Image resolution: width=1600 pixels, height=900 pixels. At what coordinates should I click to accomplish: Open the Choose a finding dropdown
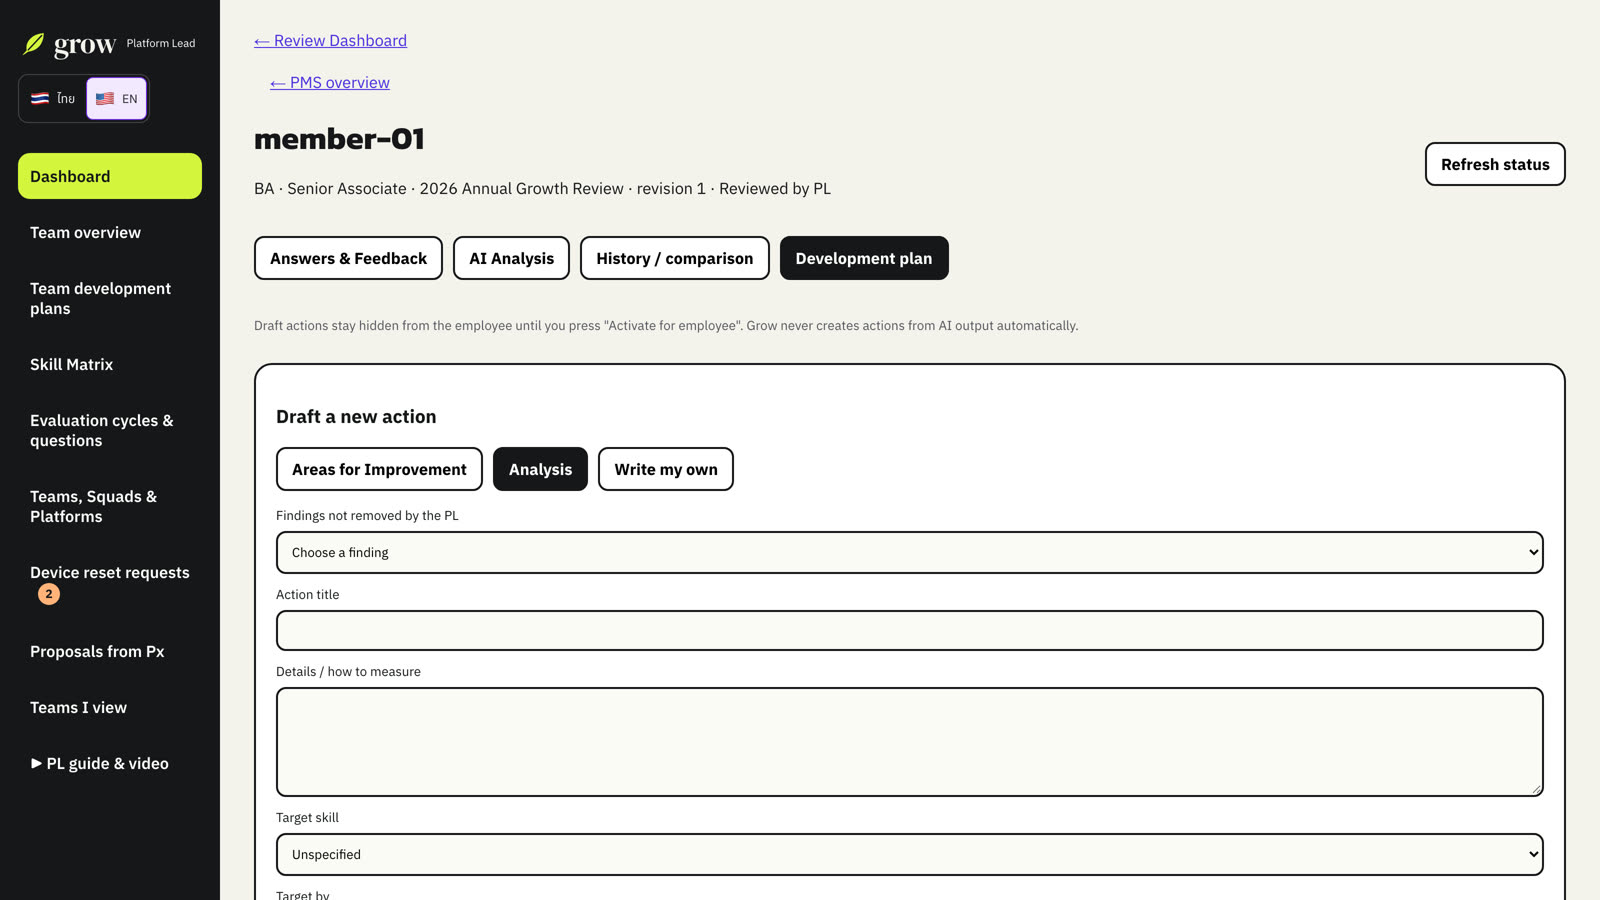coord(910,553)
